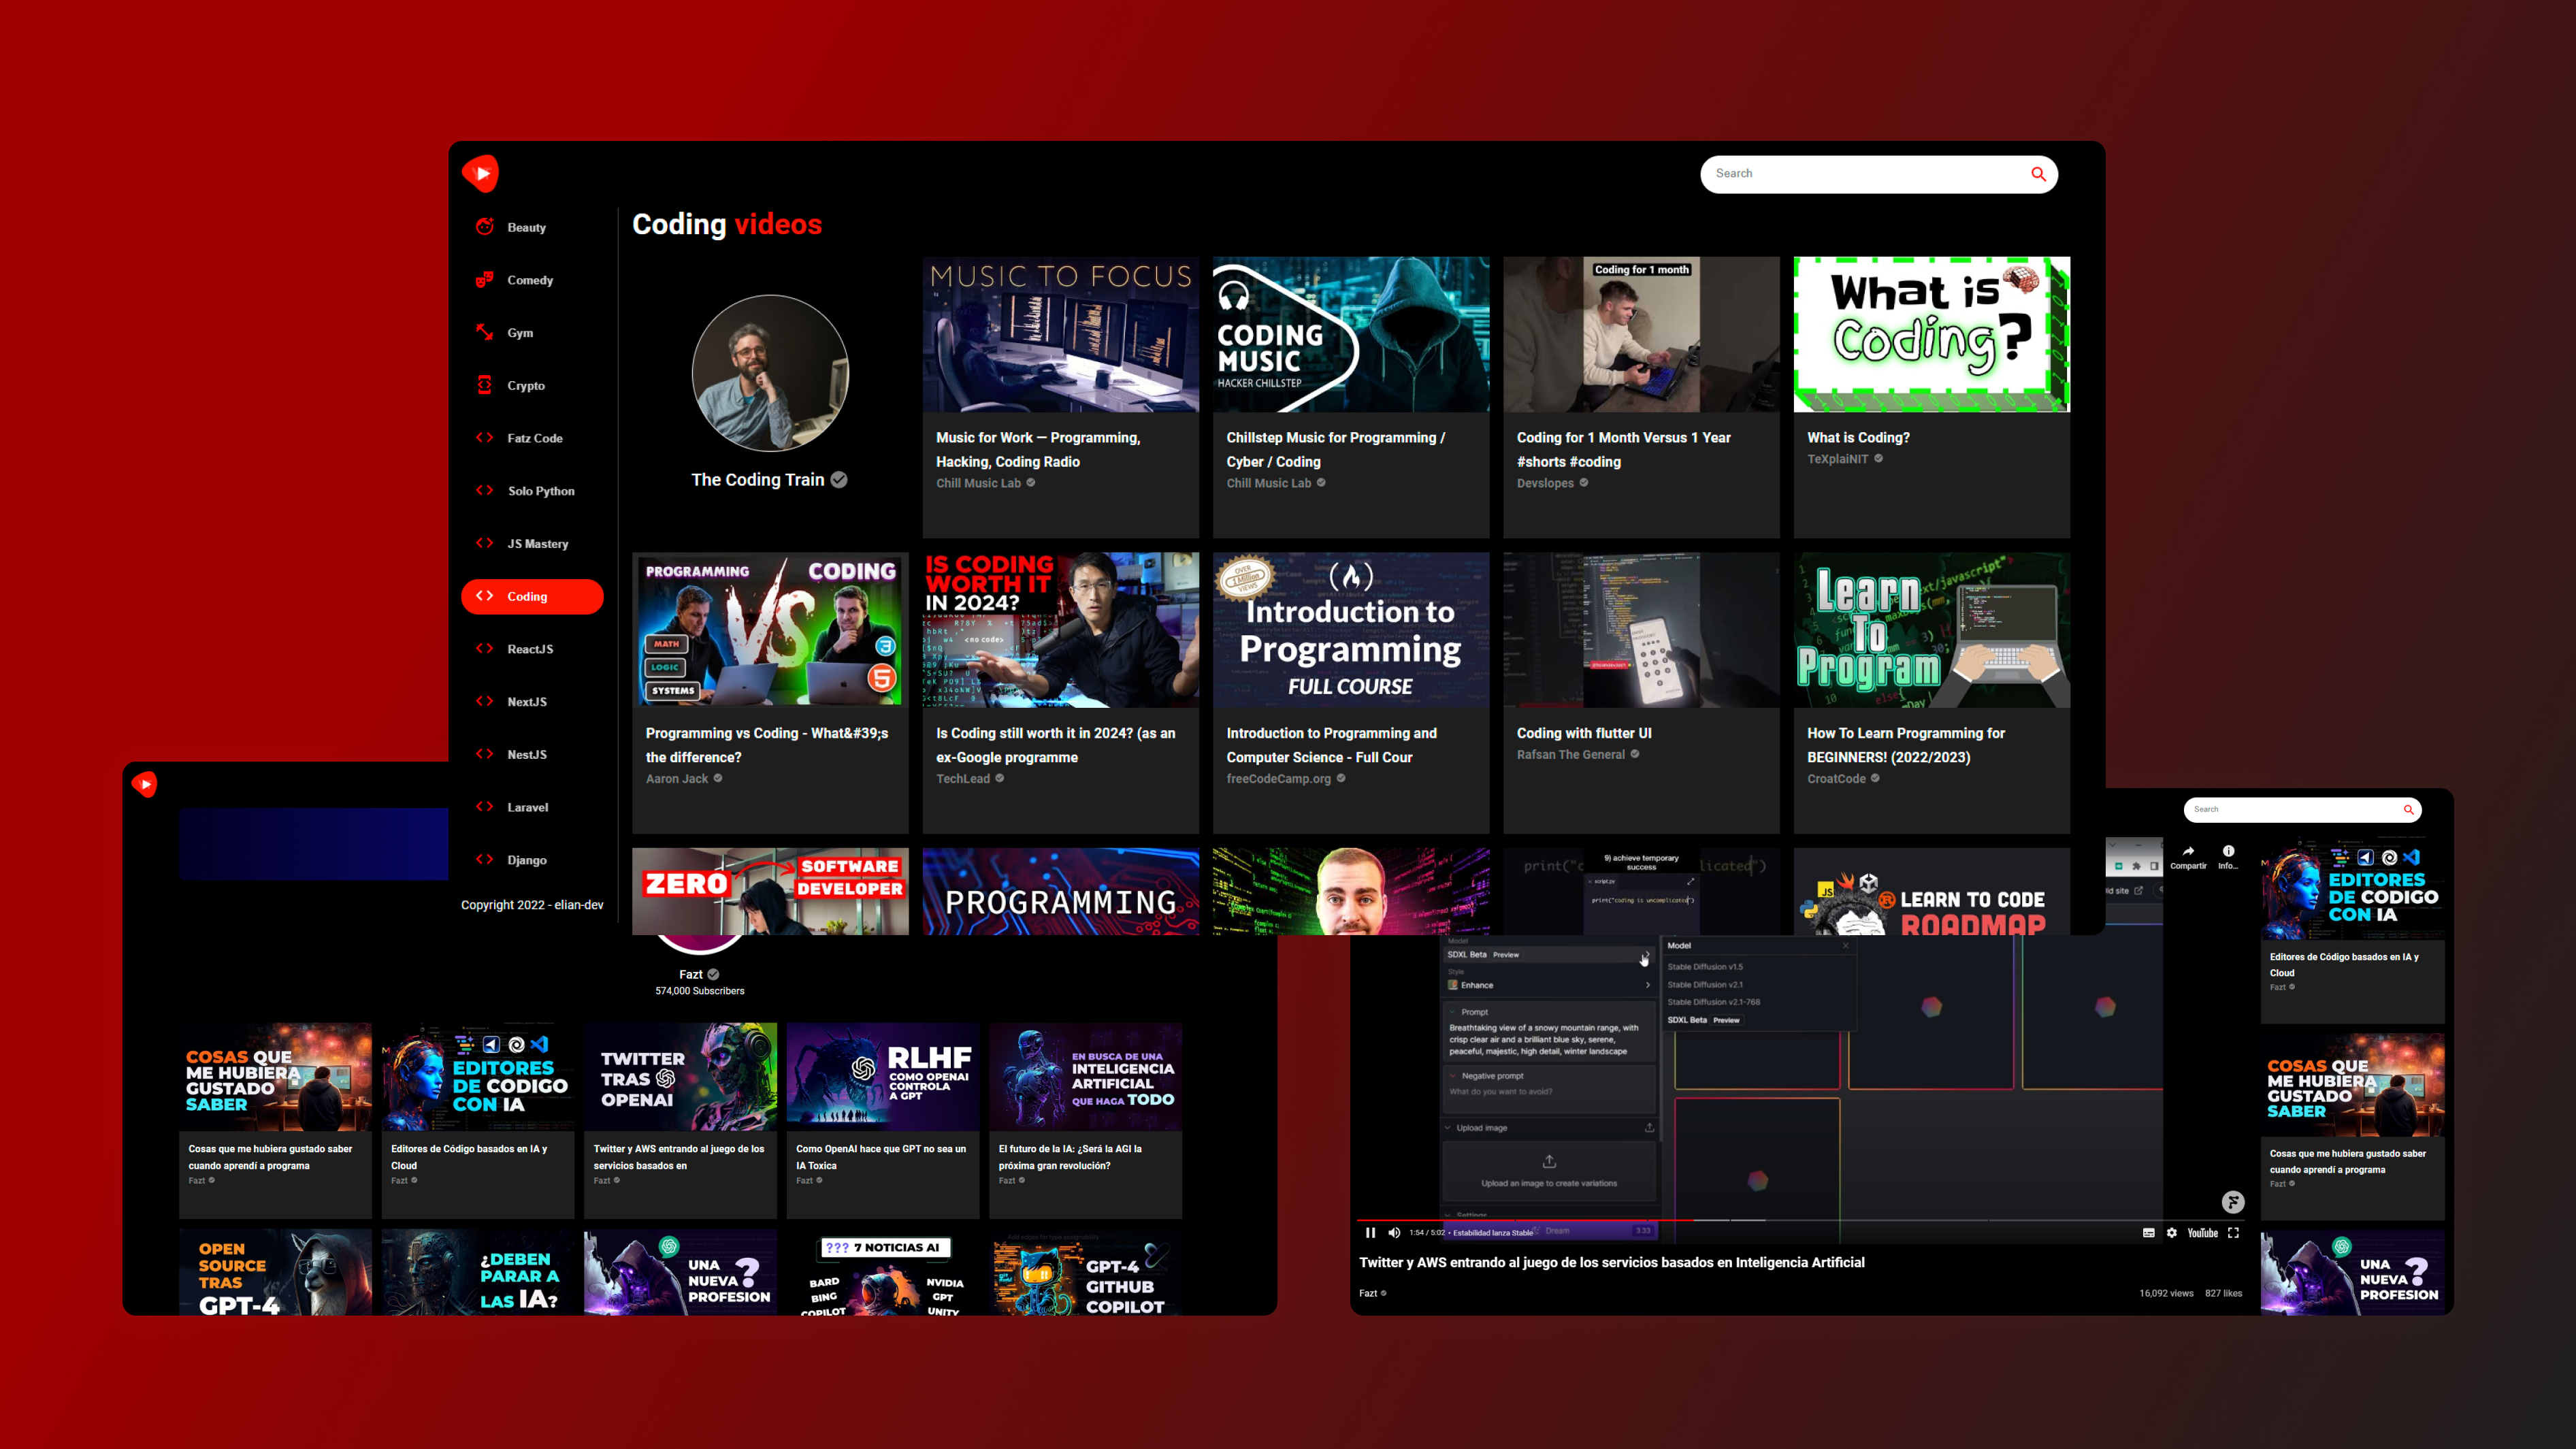This screenshot has width=2576, height=1449.
Task: Click the red play logo in the main window
Action: tap(481, 173)
